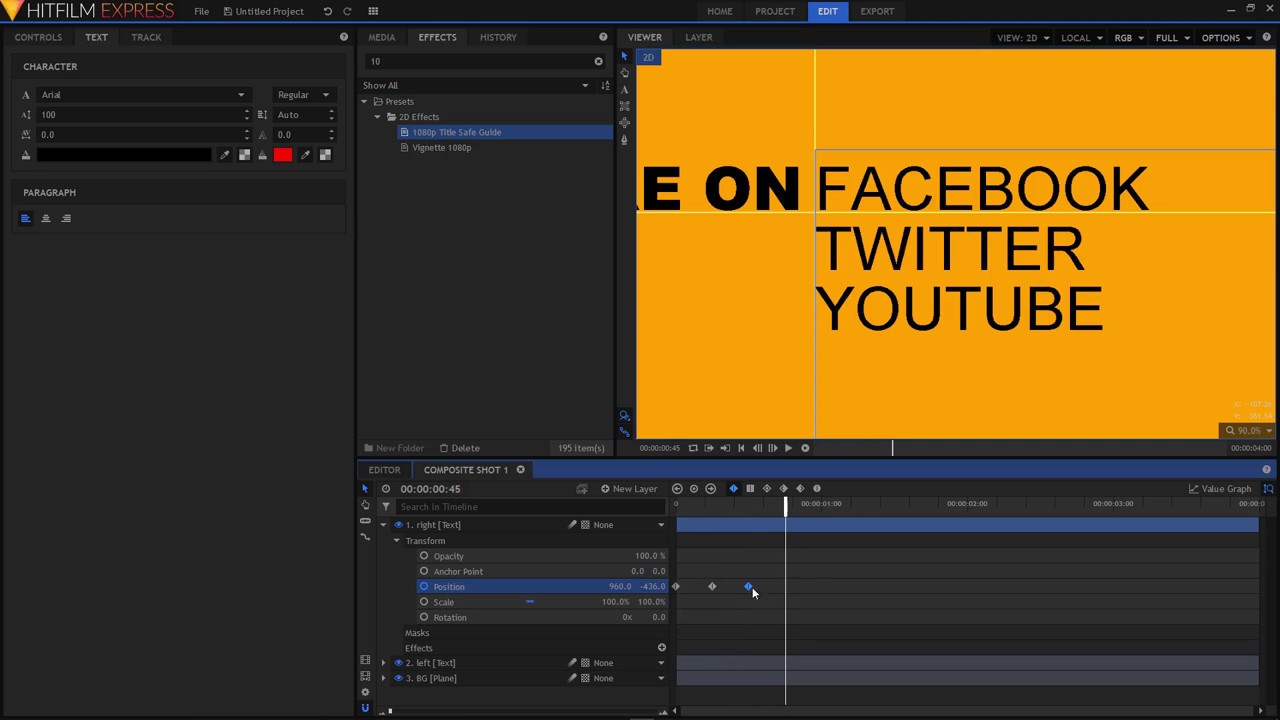Select the viewer arrow selection tool
1280x720 pixels.
coord(625,56)
